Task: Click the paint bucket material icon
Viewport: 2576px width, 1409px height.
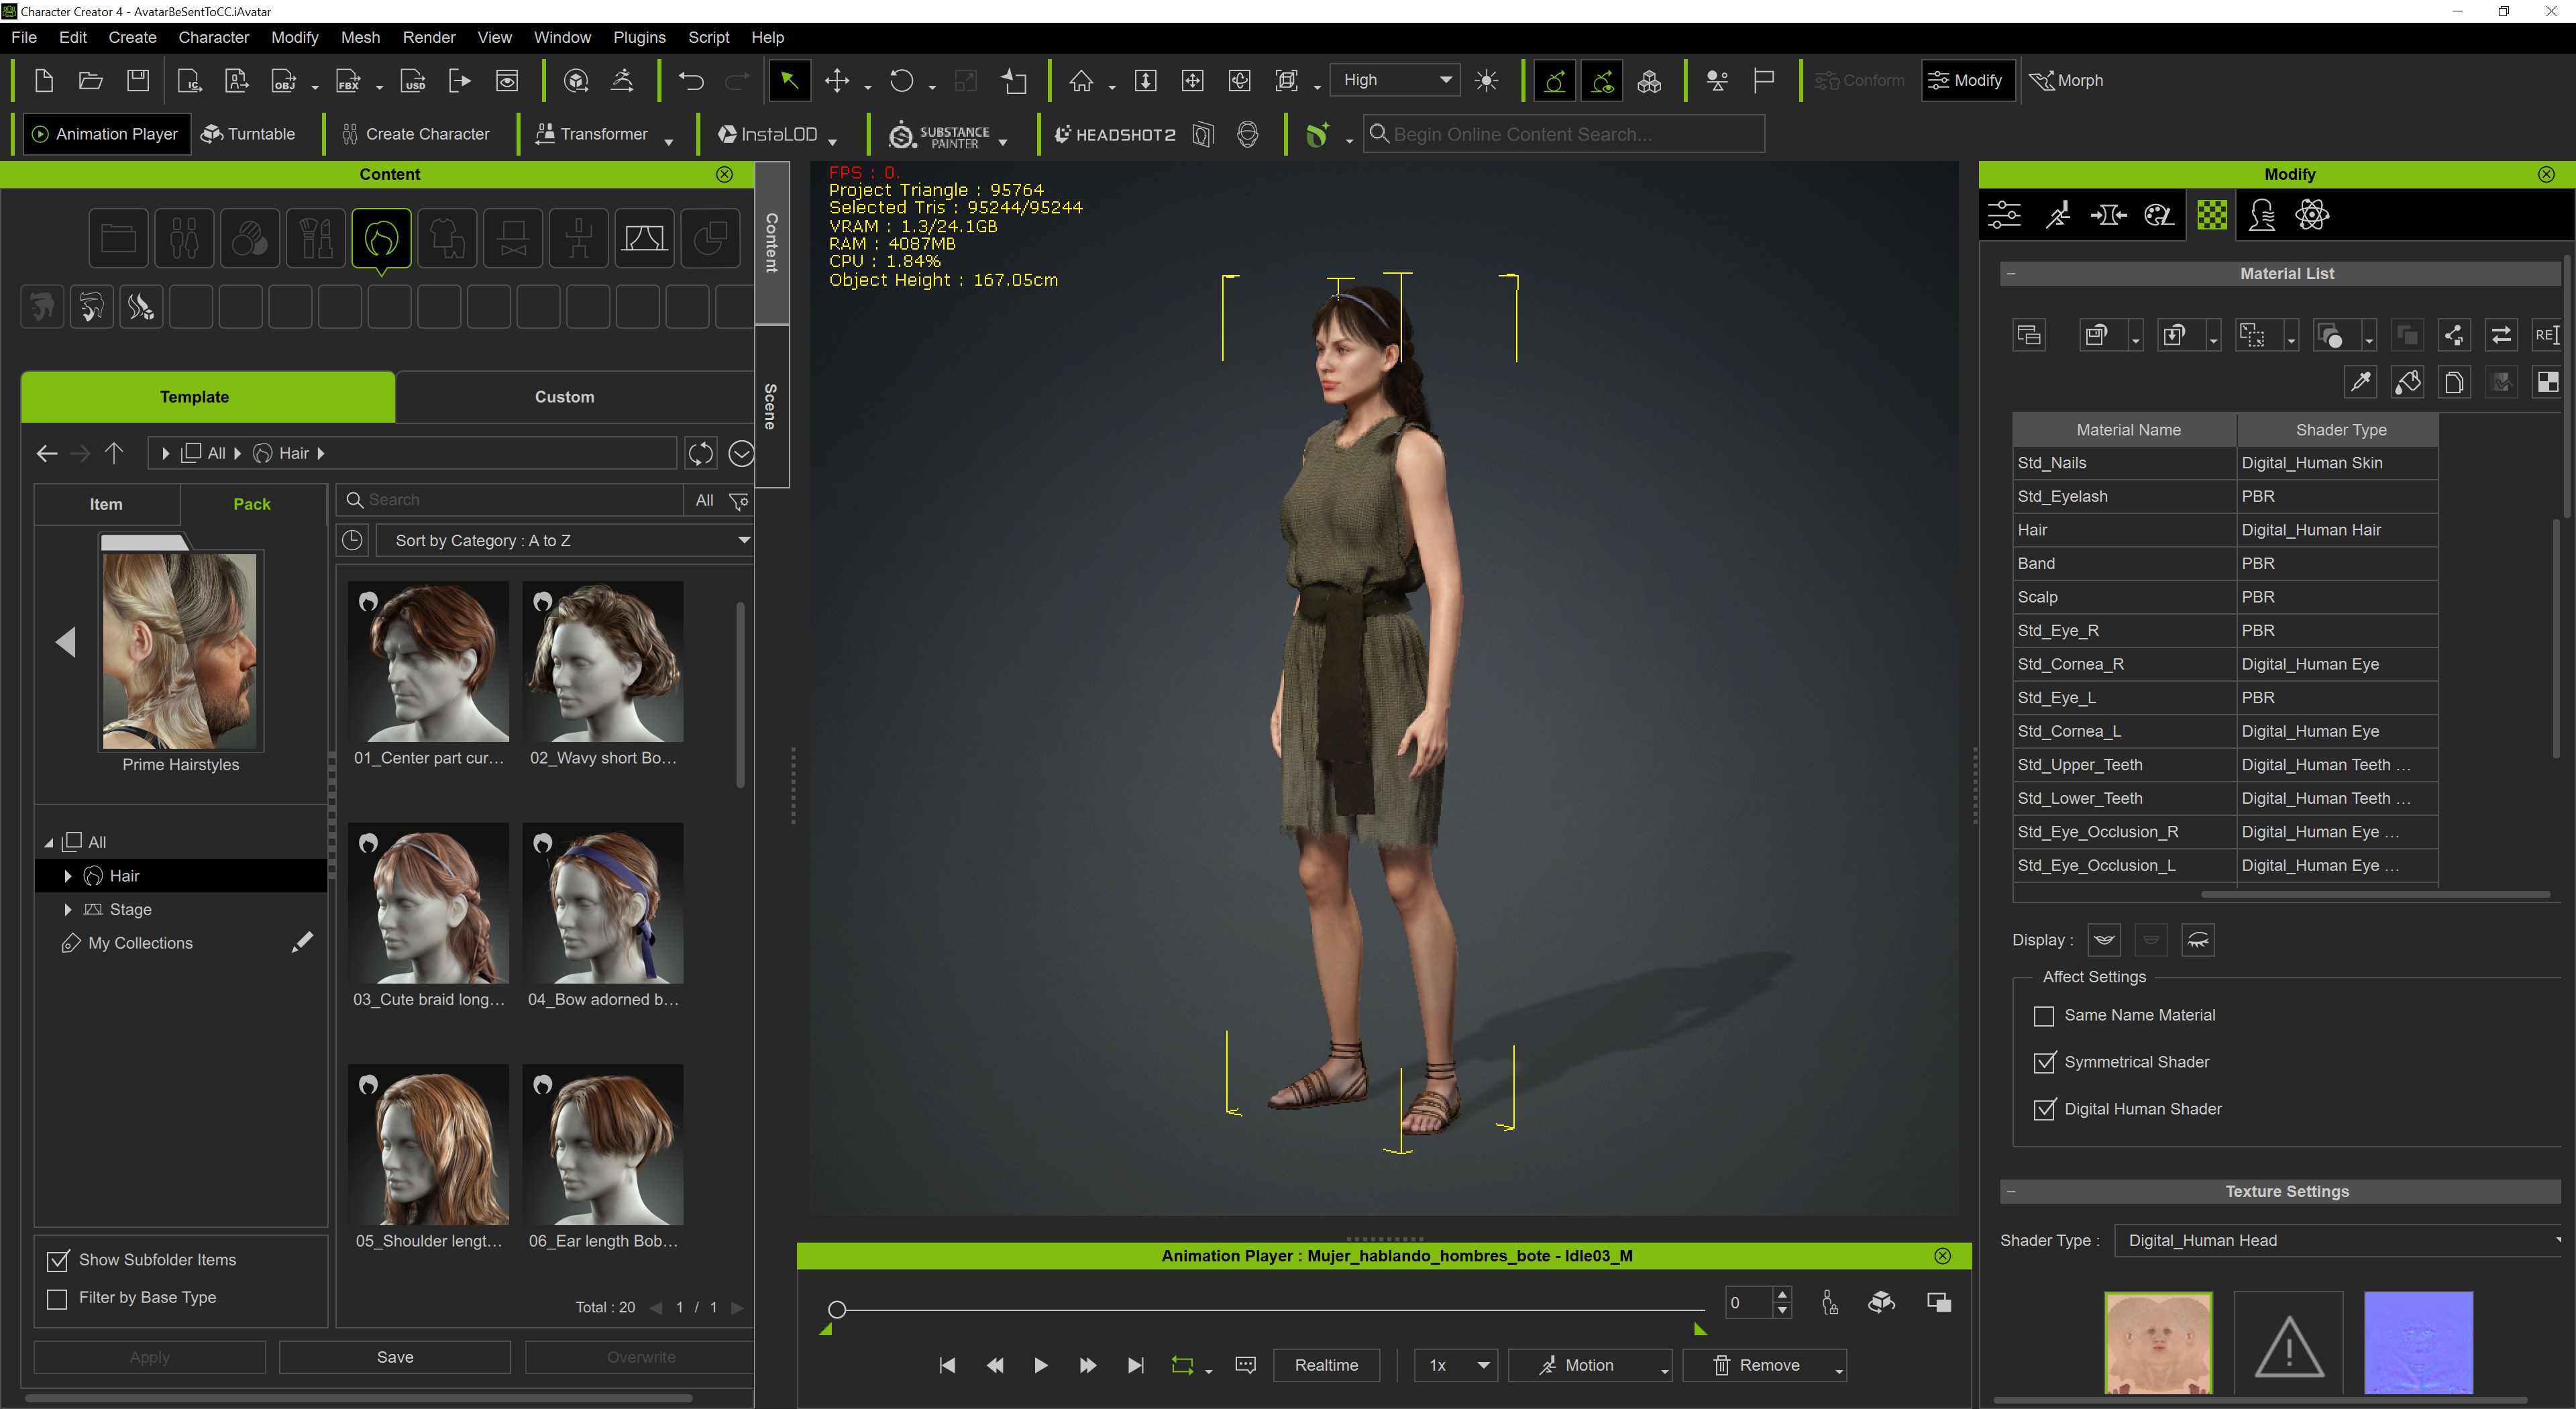Action: (2407, 381)
